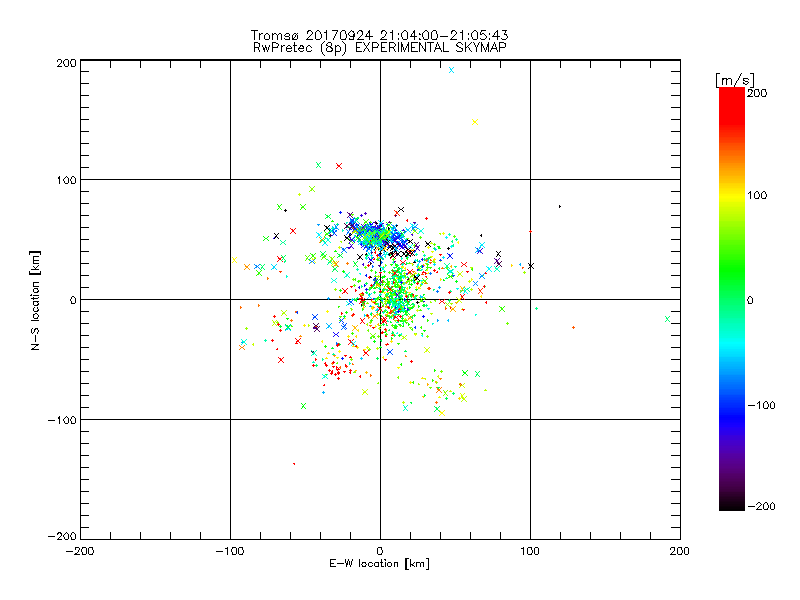Select the small black dot right of the 100 km E-W line

tap(560, 207)
